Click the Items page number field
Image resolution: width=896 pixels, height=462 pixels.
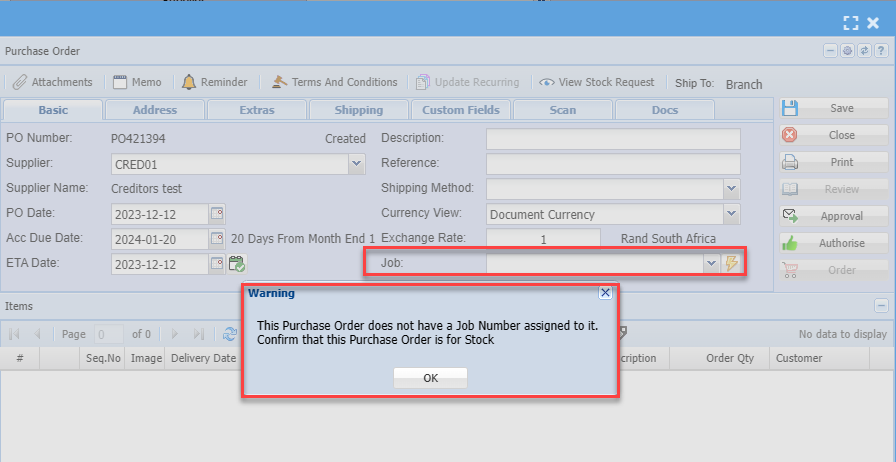[x=109, y=334]
